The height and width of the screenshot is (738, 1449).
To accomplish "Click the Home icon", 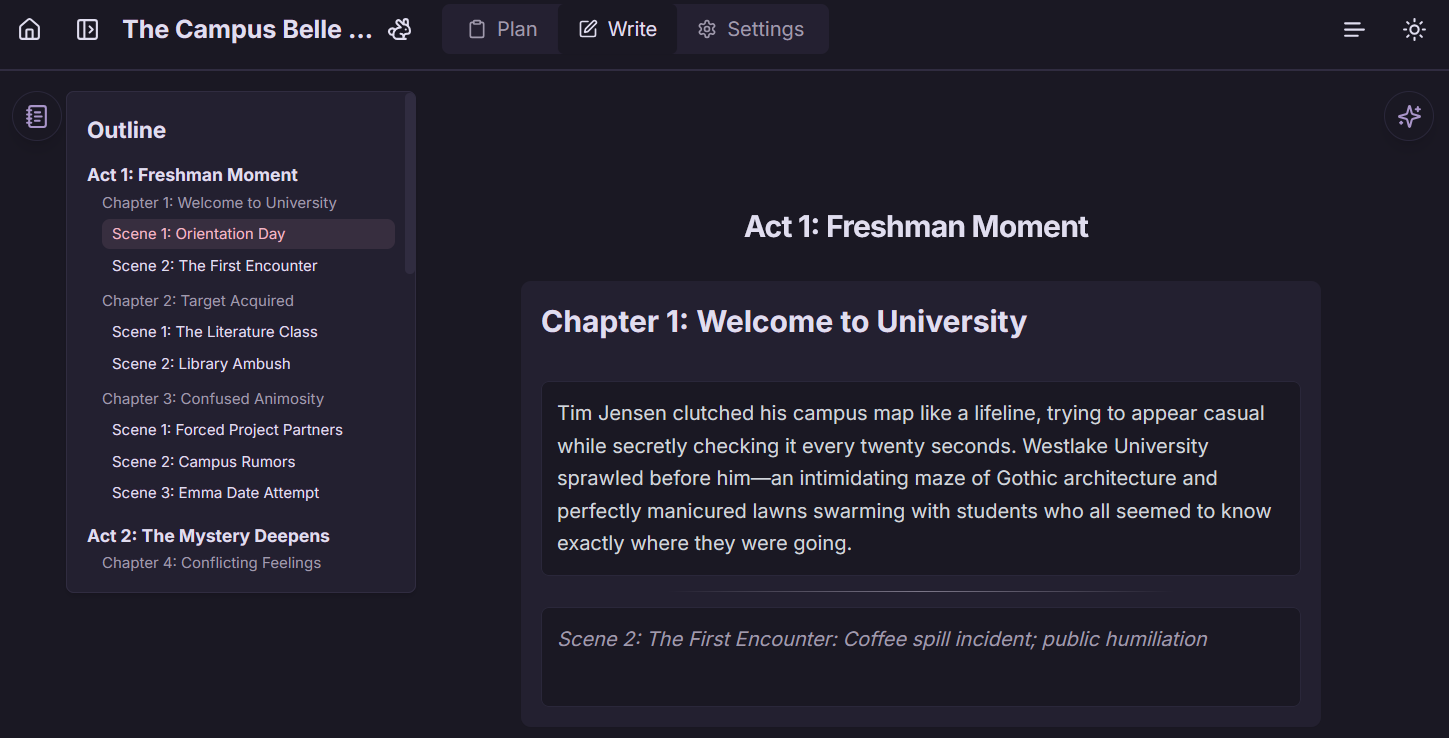I will tap(29, 29).
